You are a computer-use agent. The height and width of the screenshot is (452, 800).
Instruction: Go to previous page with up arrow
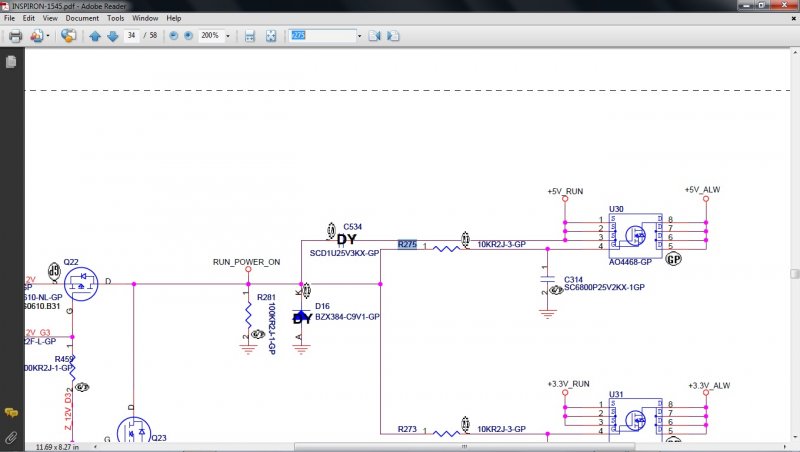(95, 36)
